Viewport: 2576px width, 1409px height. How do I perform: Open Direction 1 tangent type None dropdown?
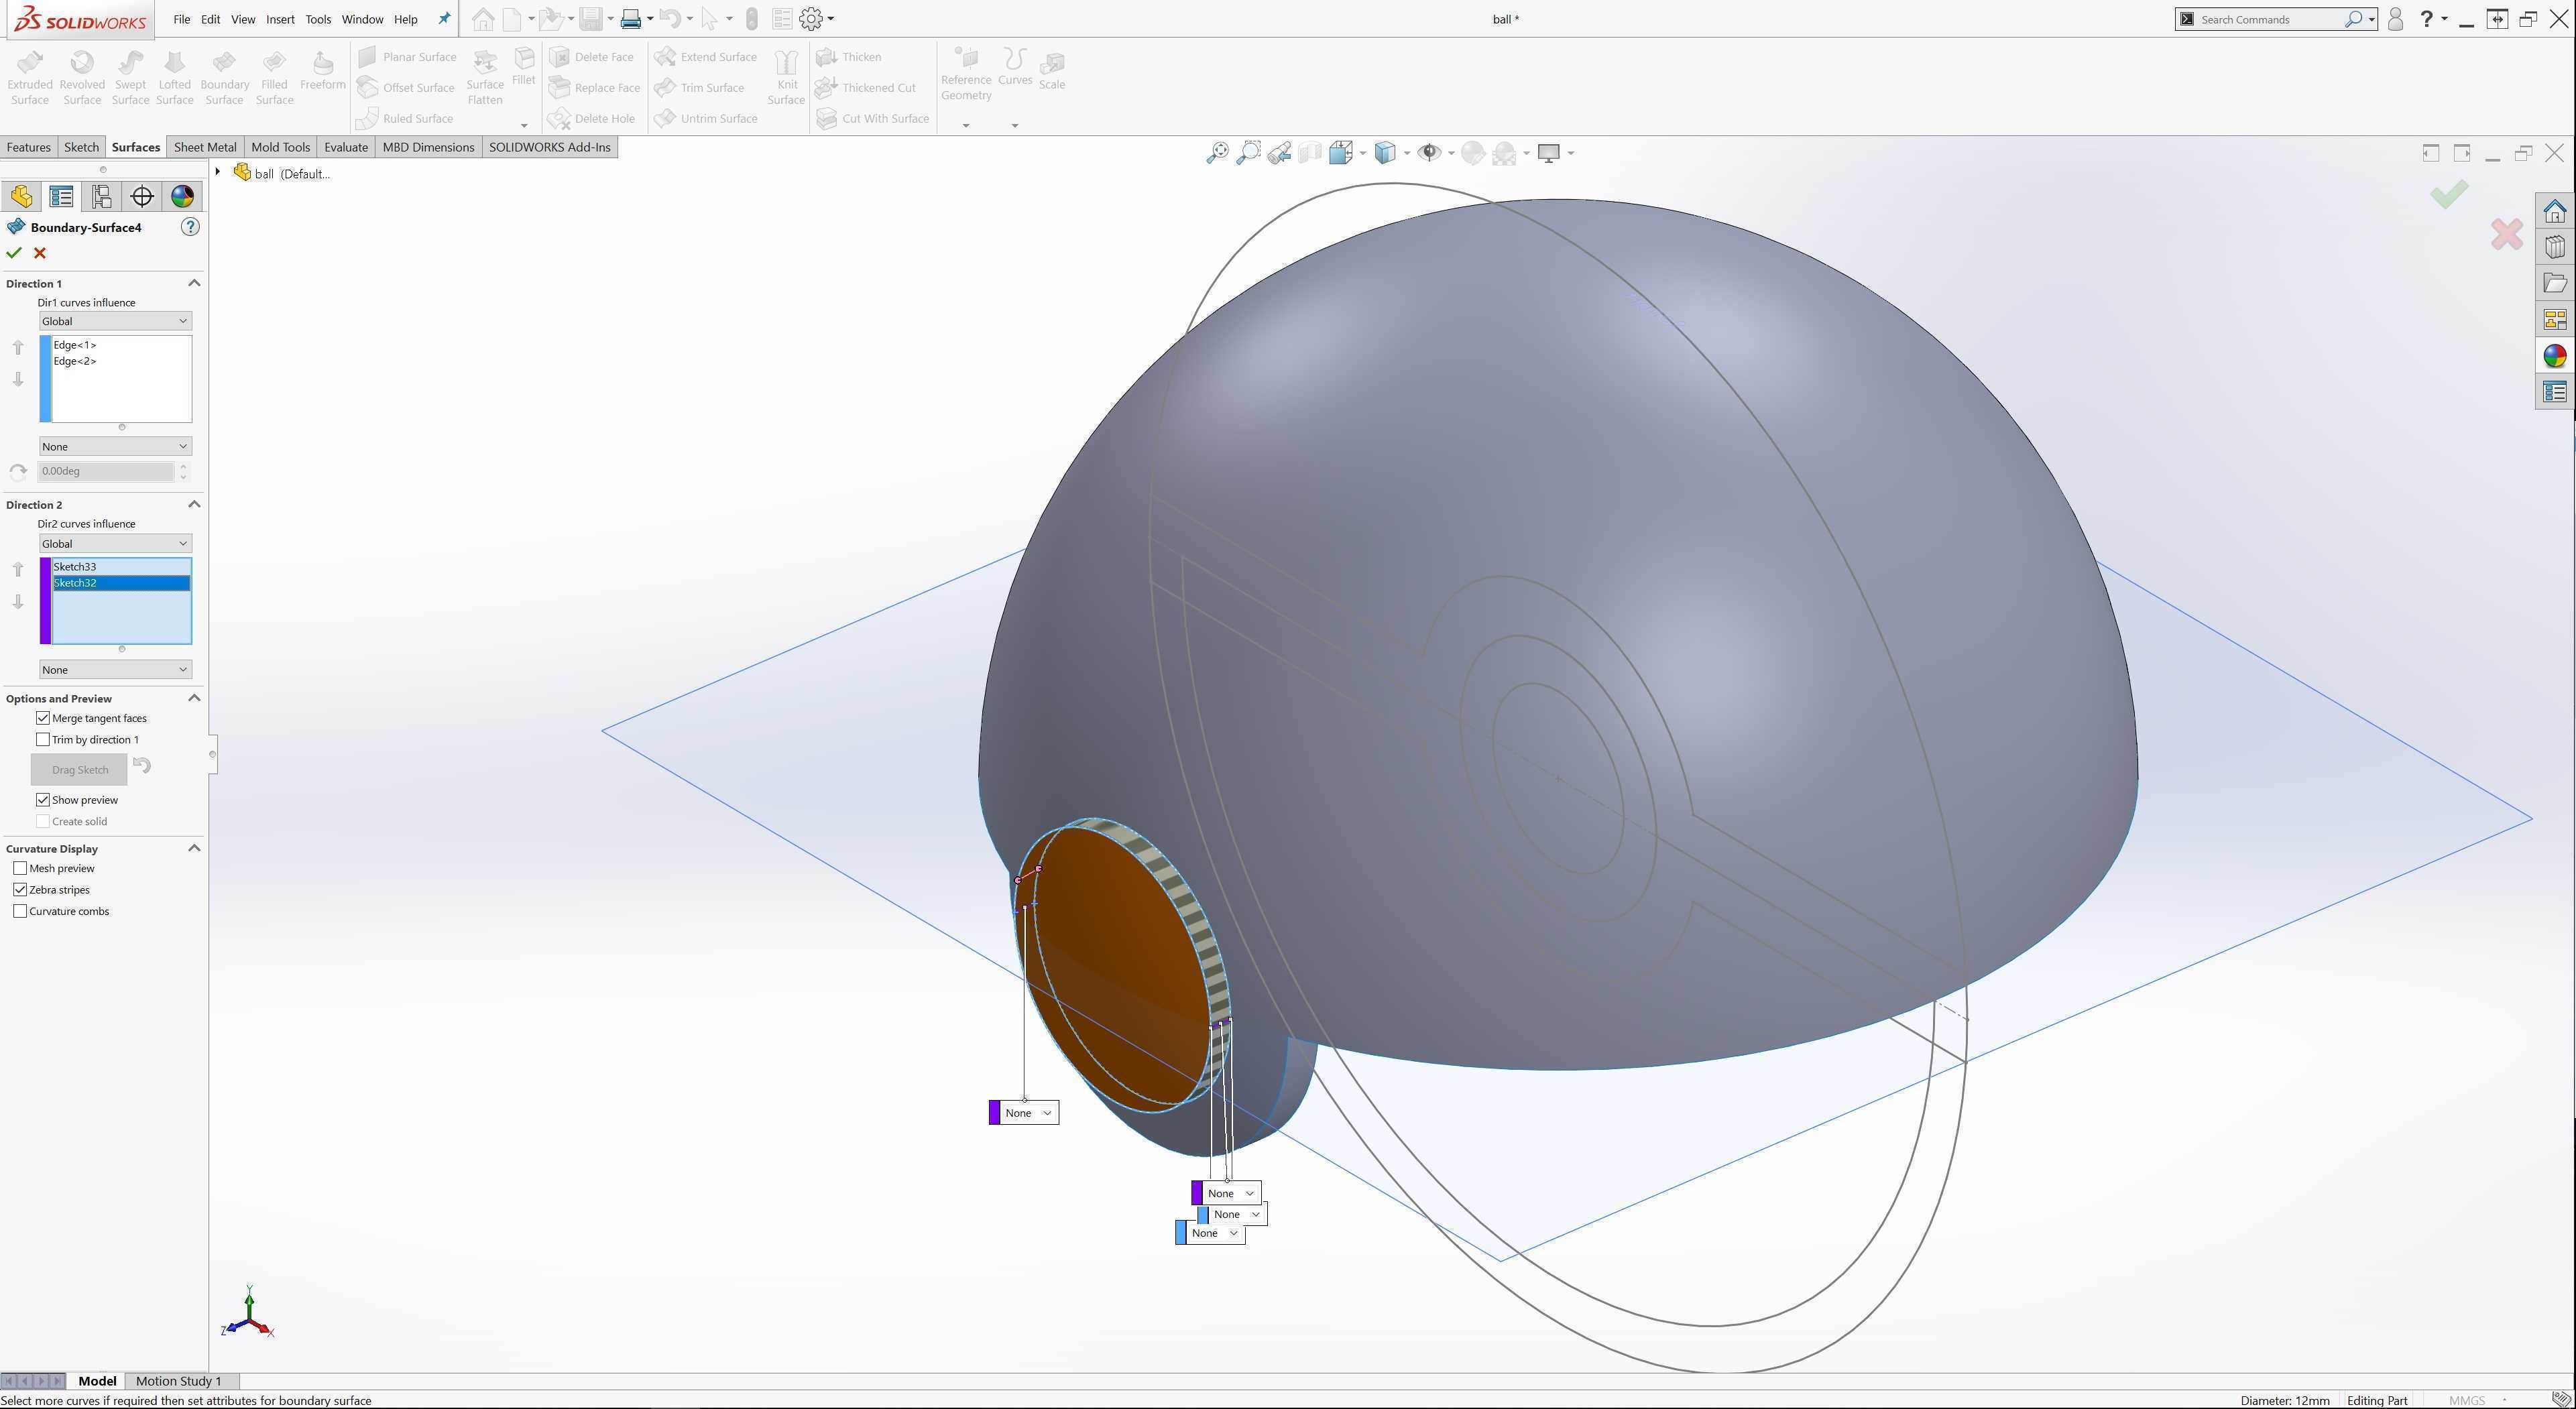(x=115, y=446)
